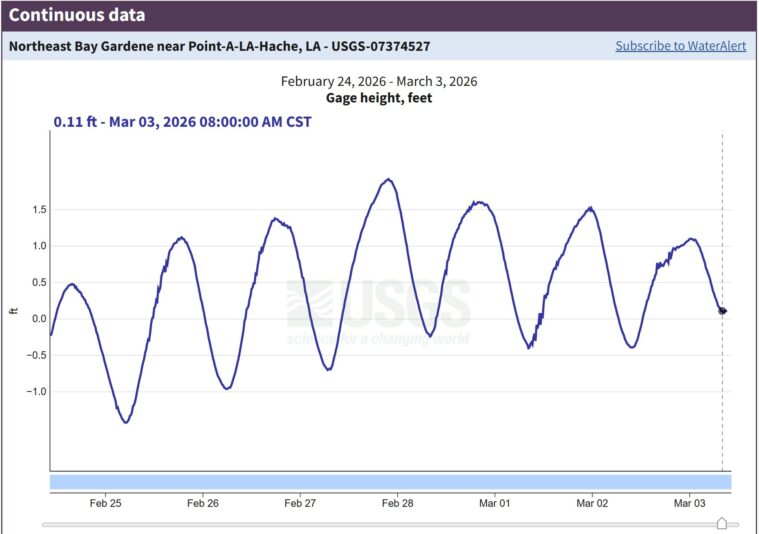
Task: Click the ft y-axis unit label
Action: tap(14, 311)
